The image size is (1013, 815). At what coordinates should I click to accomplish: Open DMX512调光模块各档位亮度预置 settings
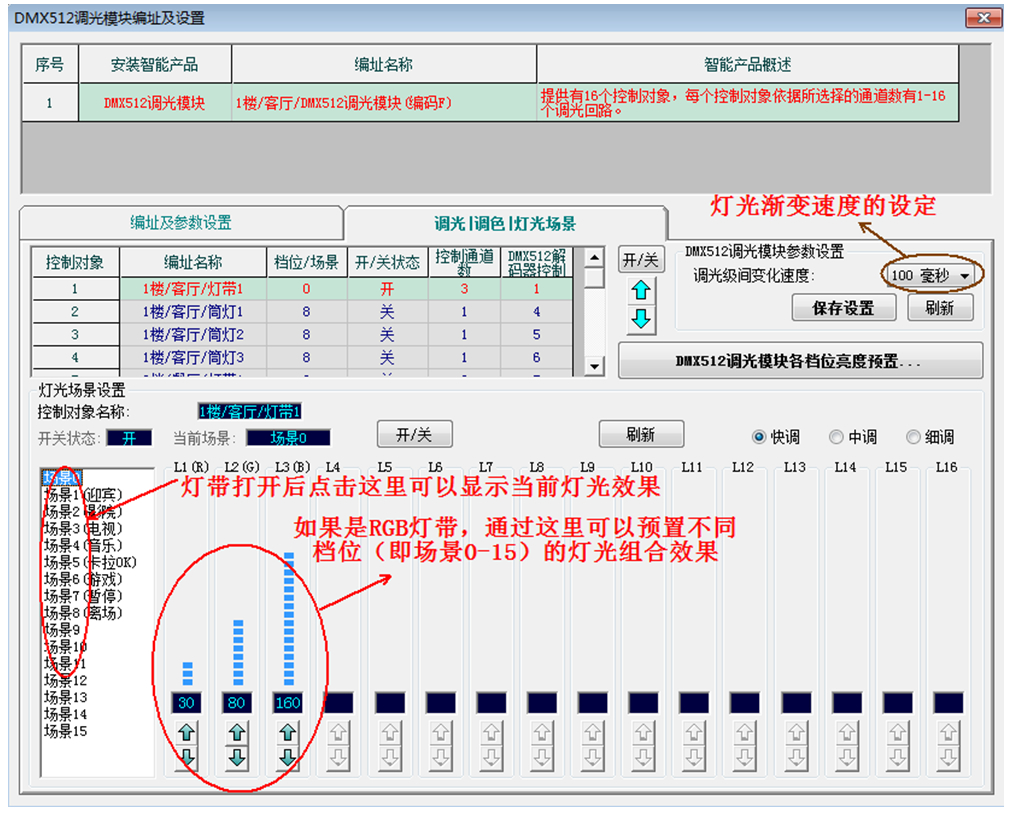(x=800, y=360)
